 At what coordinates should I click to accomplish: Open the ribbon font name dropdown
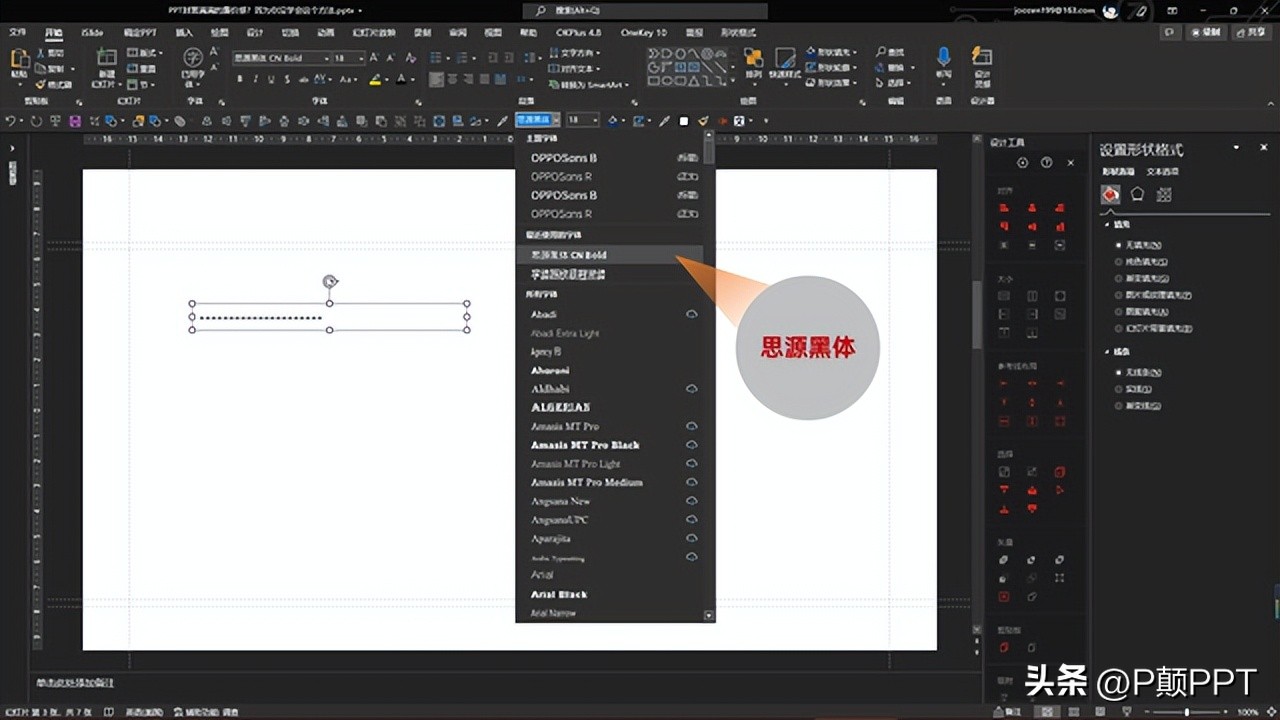pyautogui.click(x=326, y=58)
